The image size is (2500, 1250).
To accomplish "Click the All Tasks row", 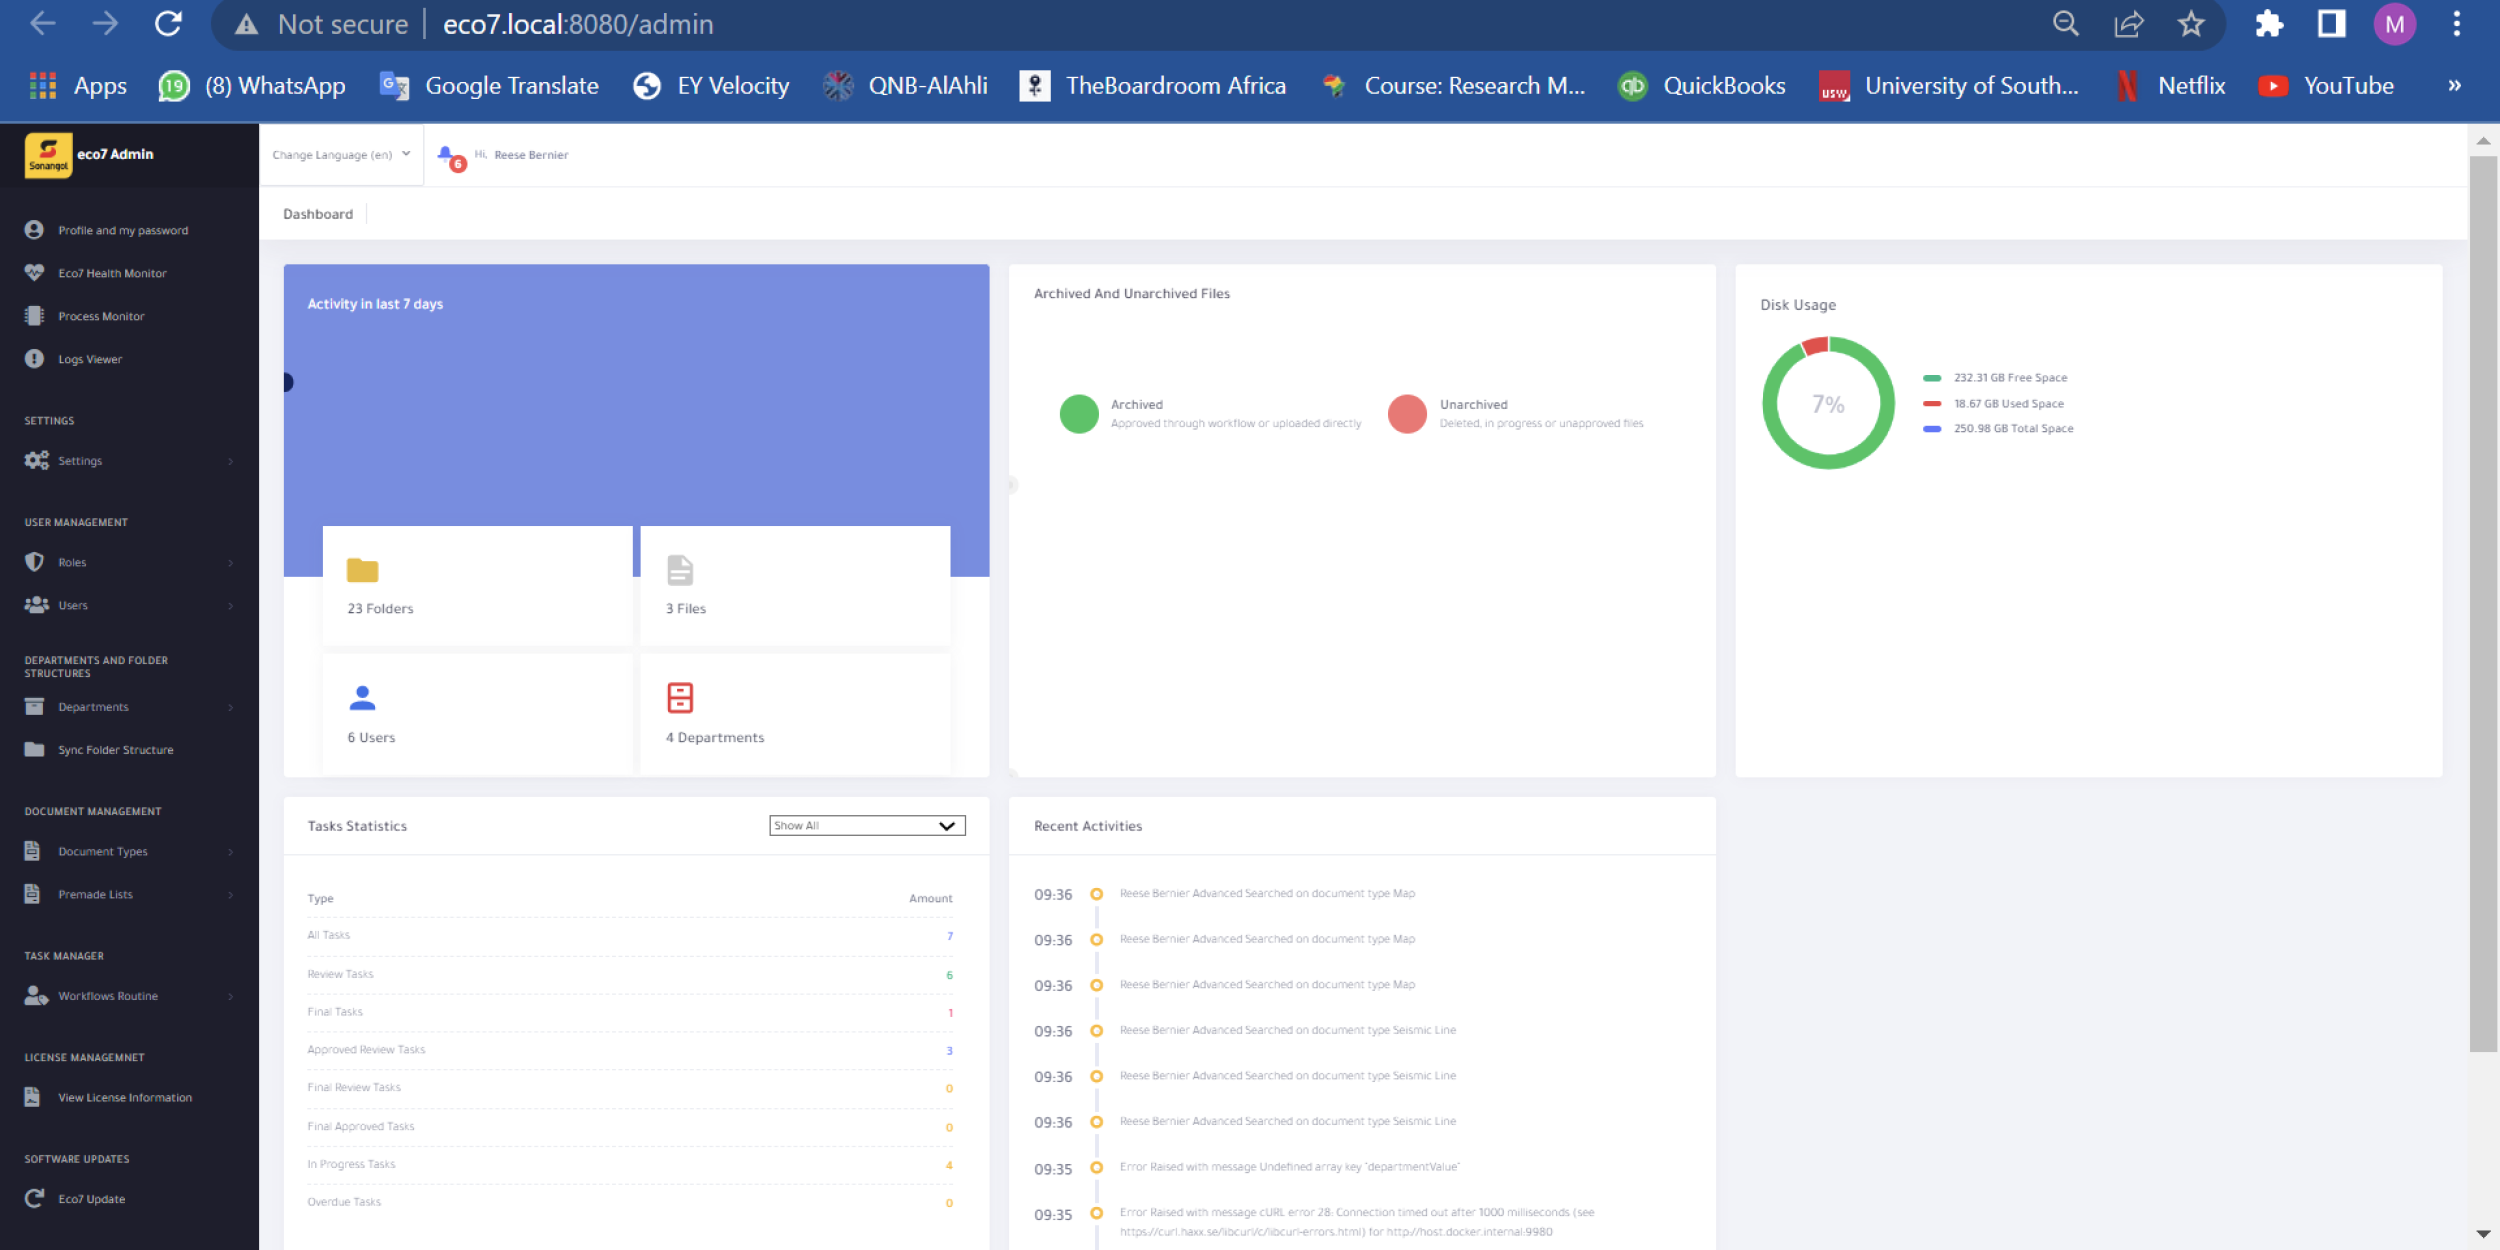I will point(630,936).
